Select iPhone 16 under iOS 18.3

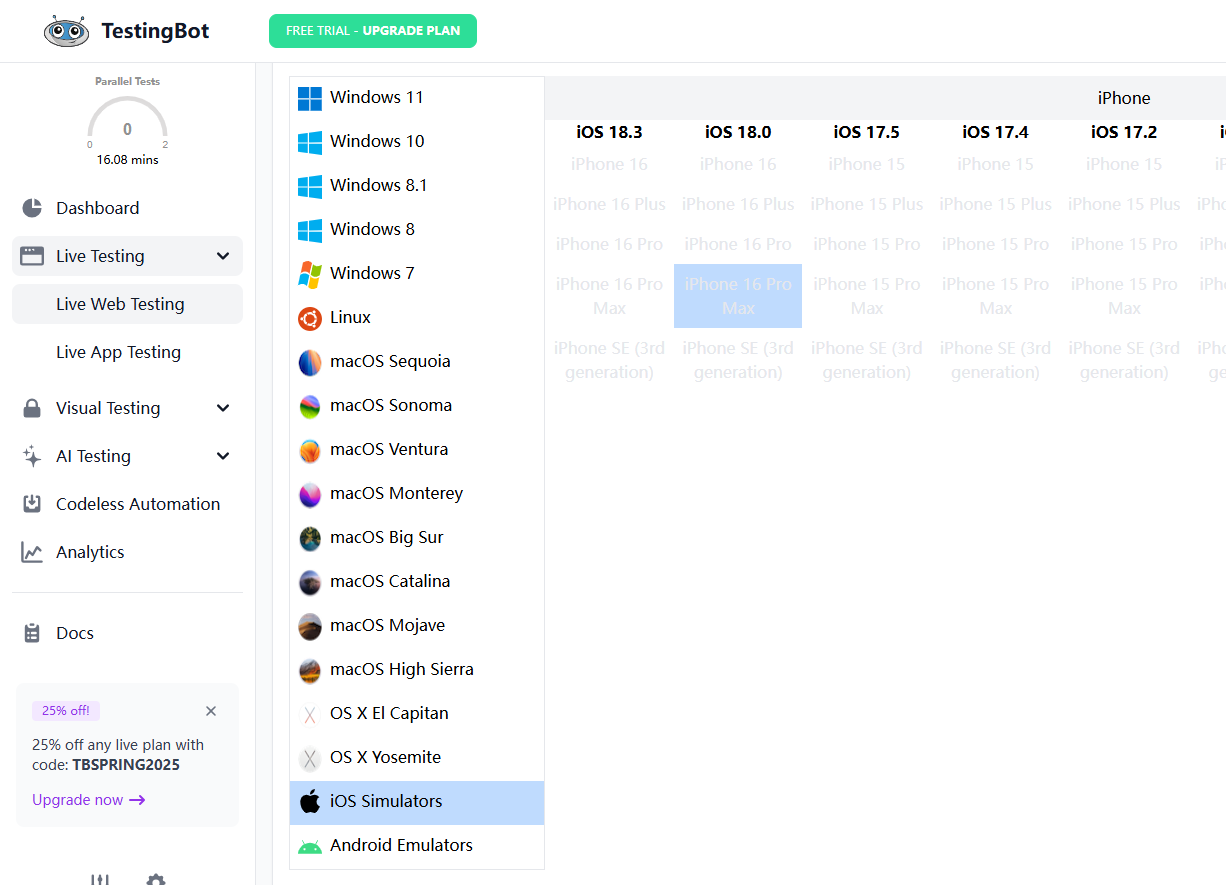(x=609, y=164)
